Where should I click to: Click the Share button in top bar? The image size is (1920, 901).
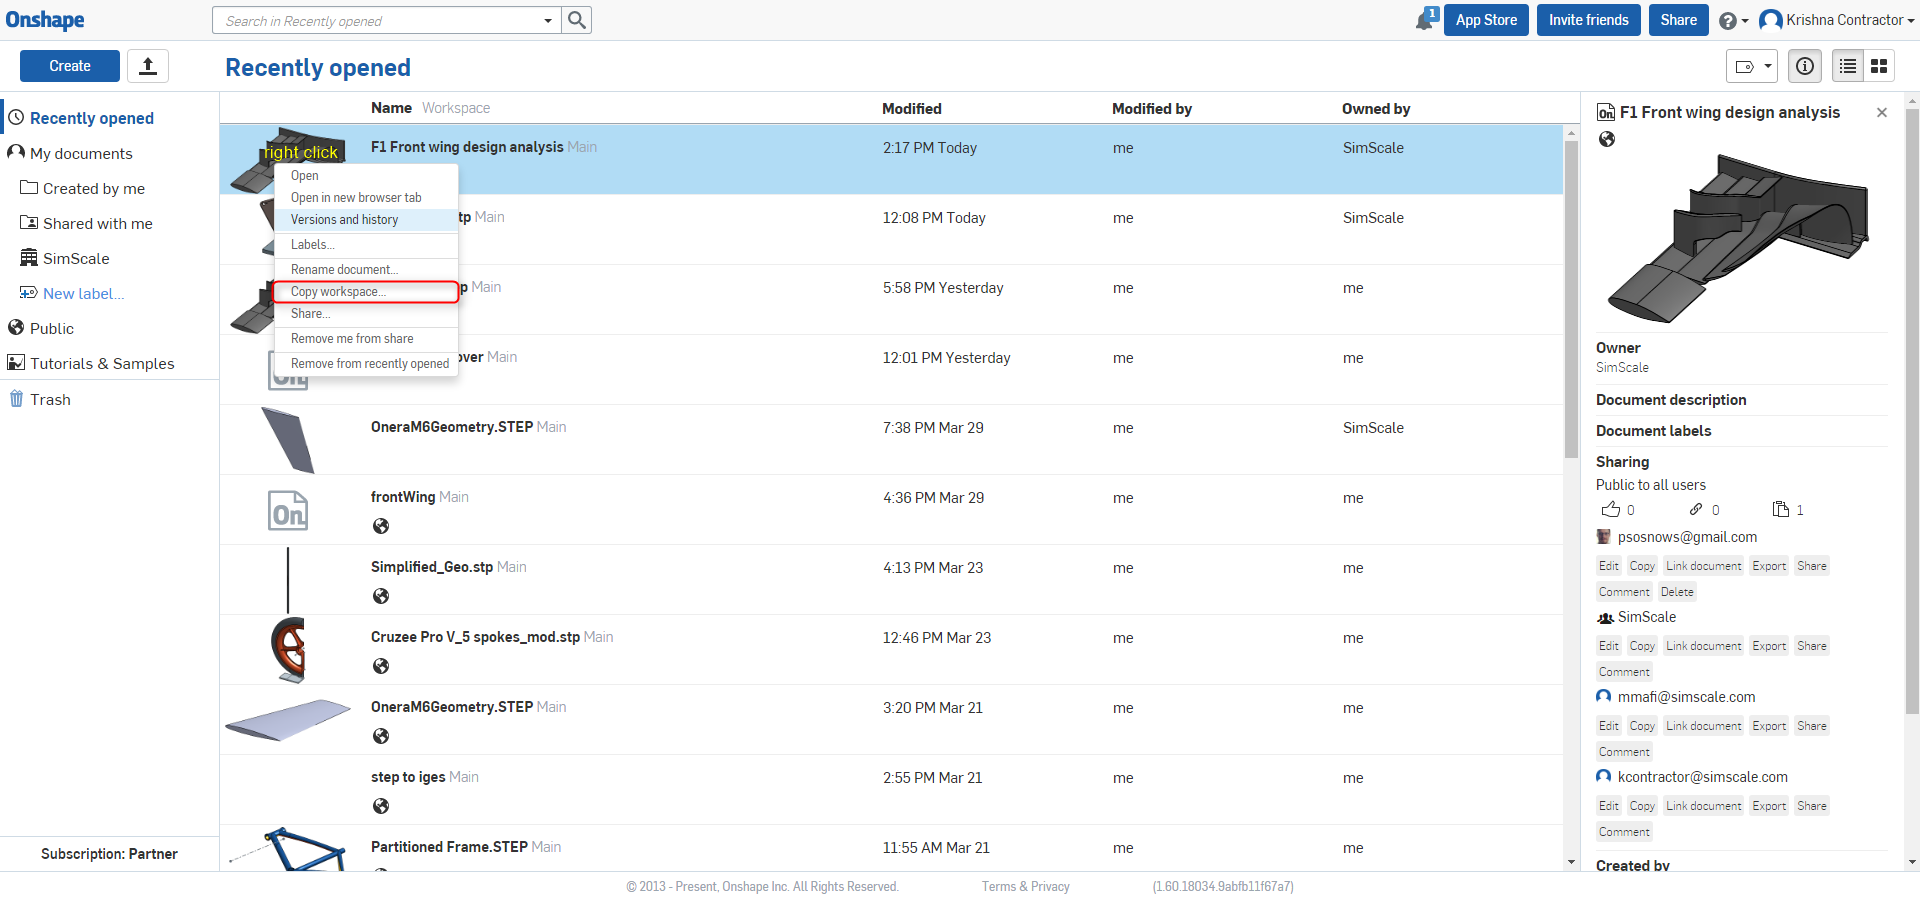pos(1679,20)
